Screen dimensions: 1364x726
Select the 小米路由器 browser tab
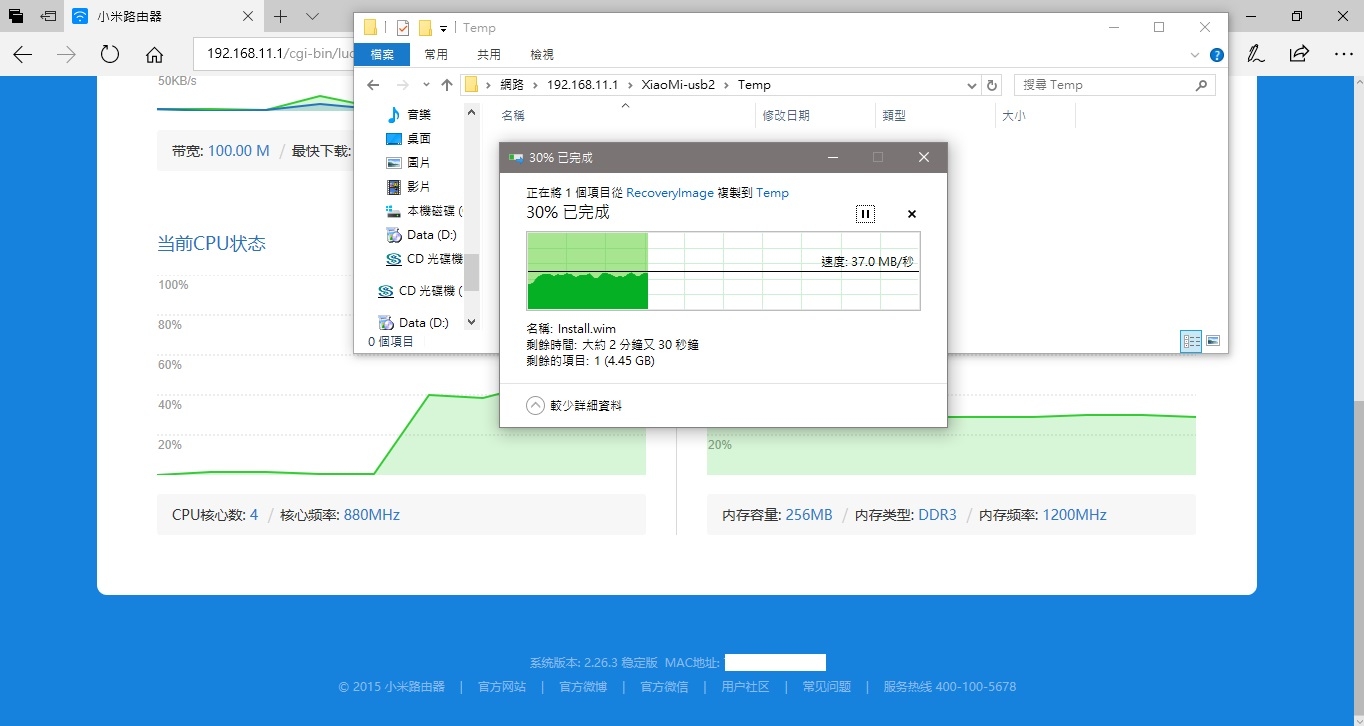tap(164, 17)
